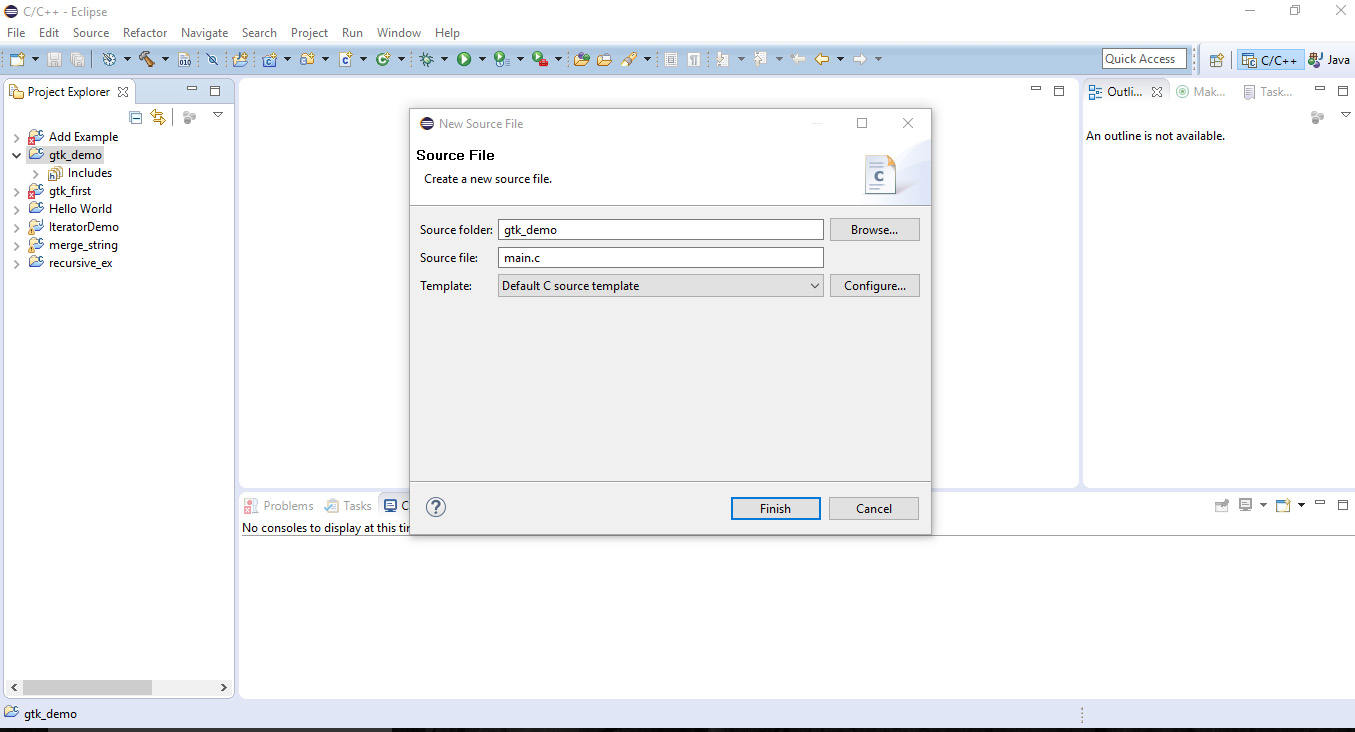Open the Refactor menu
The width and height of the screenshot is (1355, 732).
coord(144,32)
